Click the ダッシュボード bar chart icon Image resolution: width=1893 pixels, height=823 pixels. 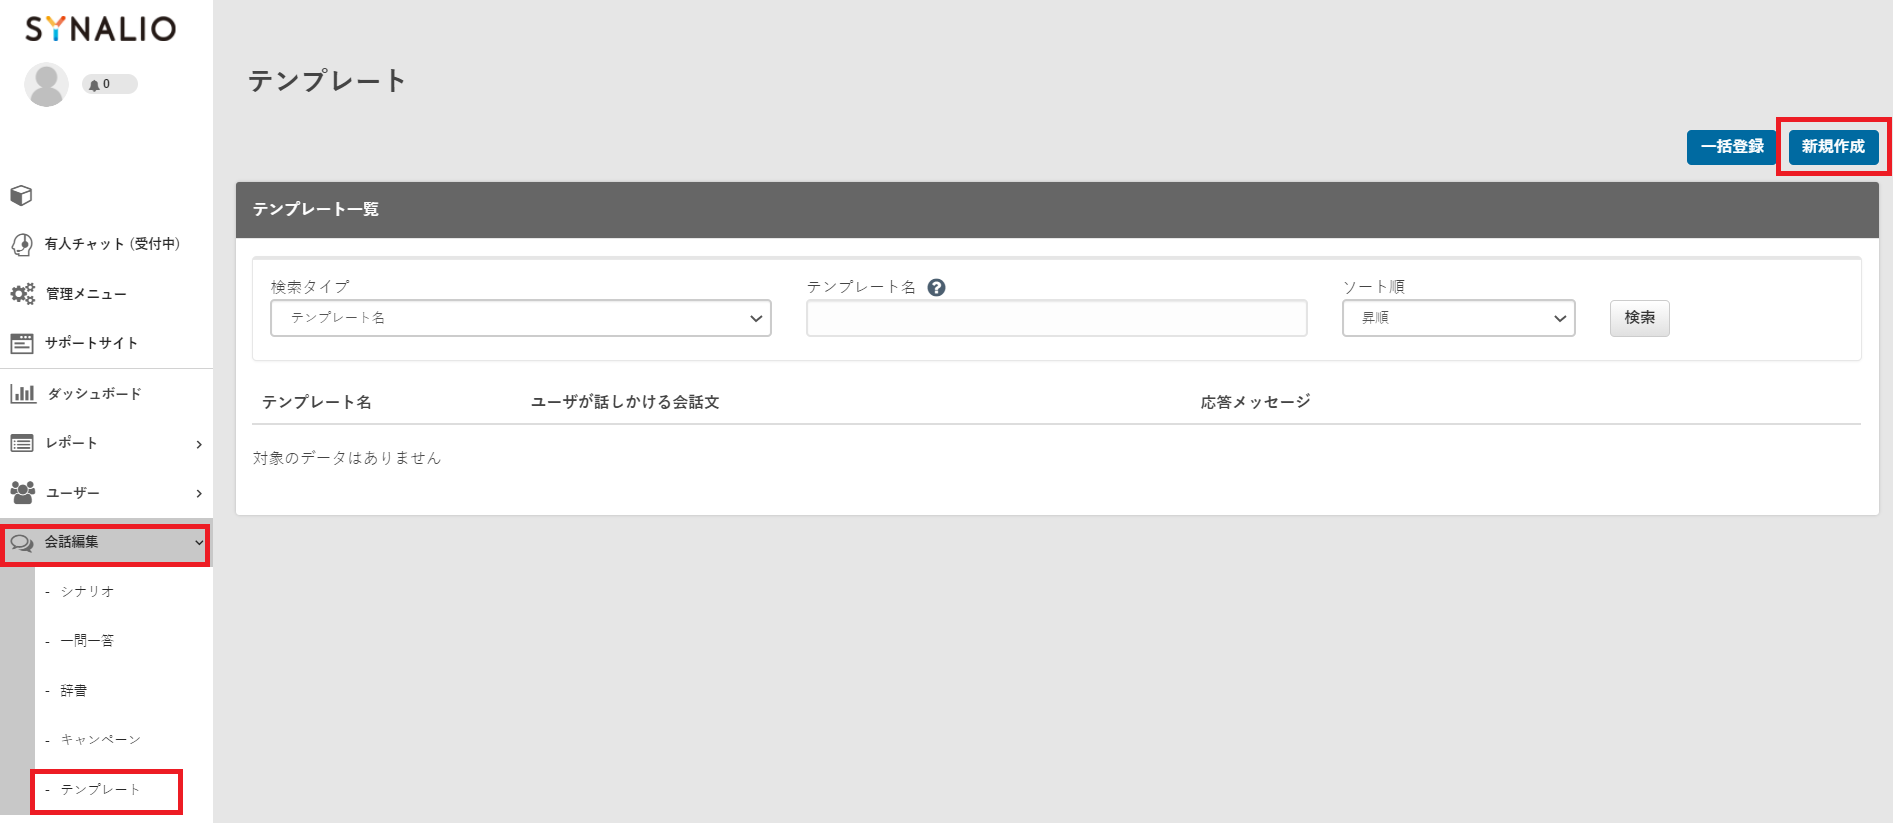click(22, 394)
